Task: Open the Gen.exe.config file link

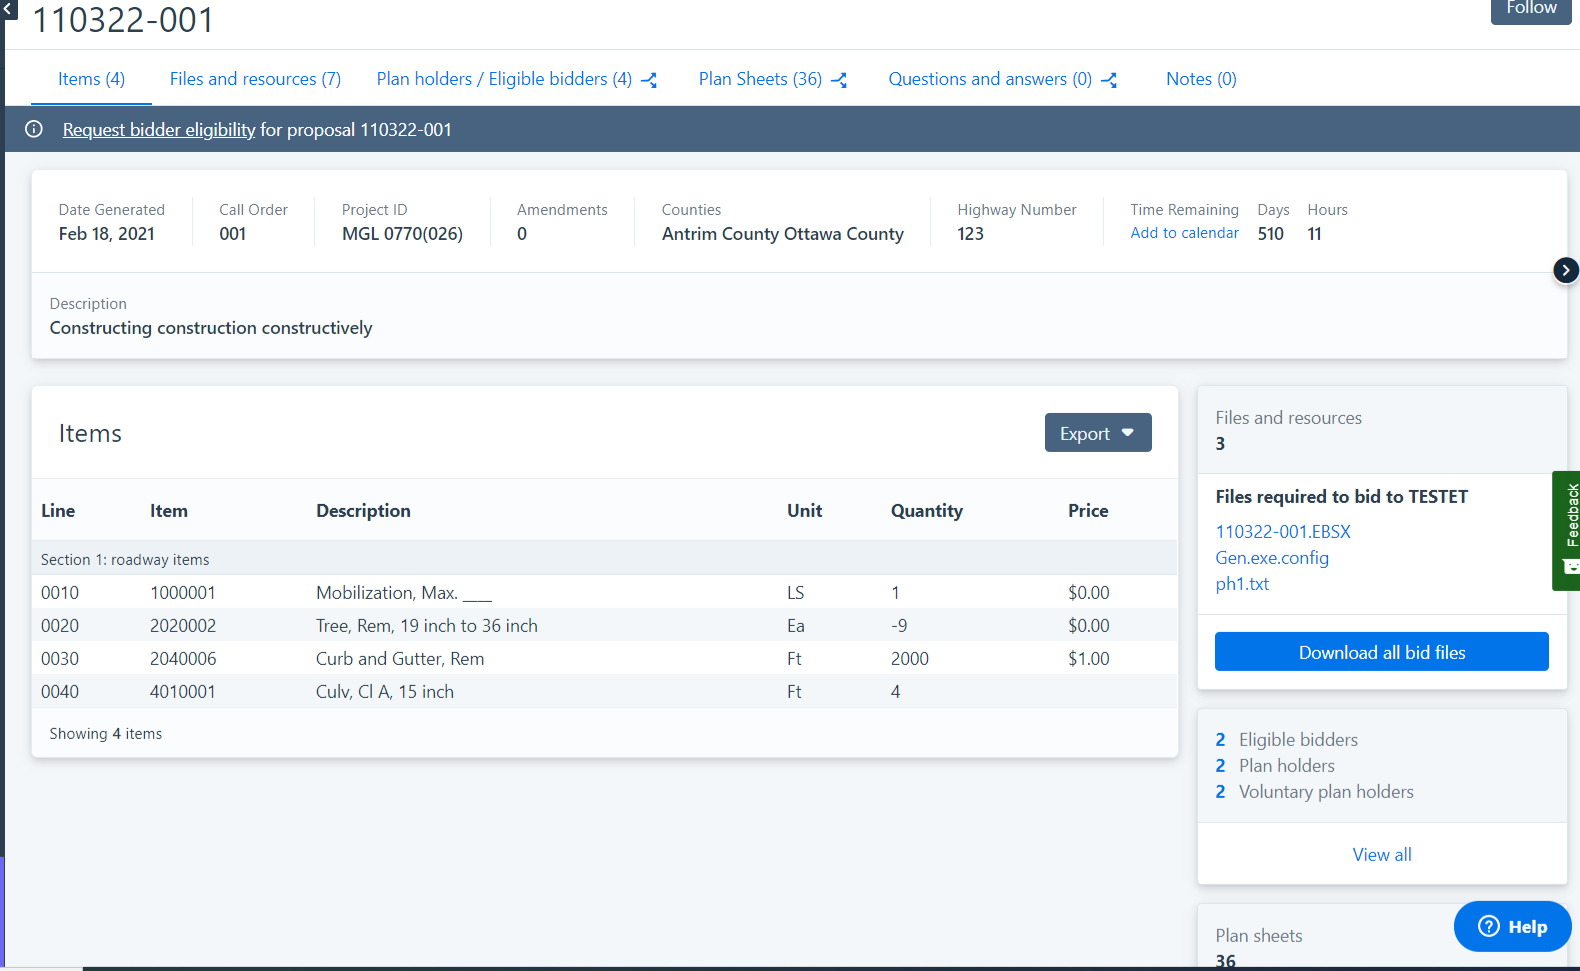Action: coord(1271,558)
